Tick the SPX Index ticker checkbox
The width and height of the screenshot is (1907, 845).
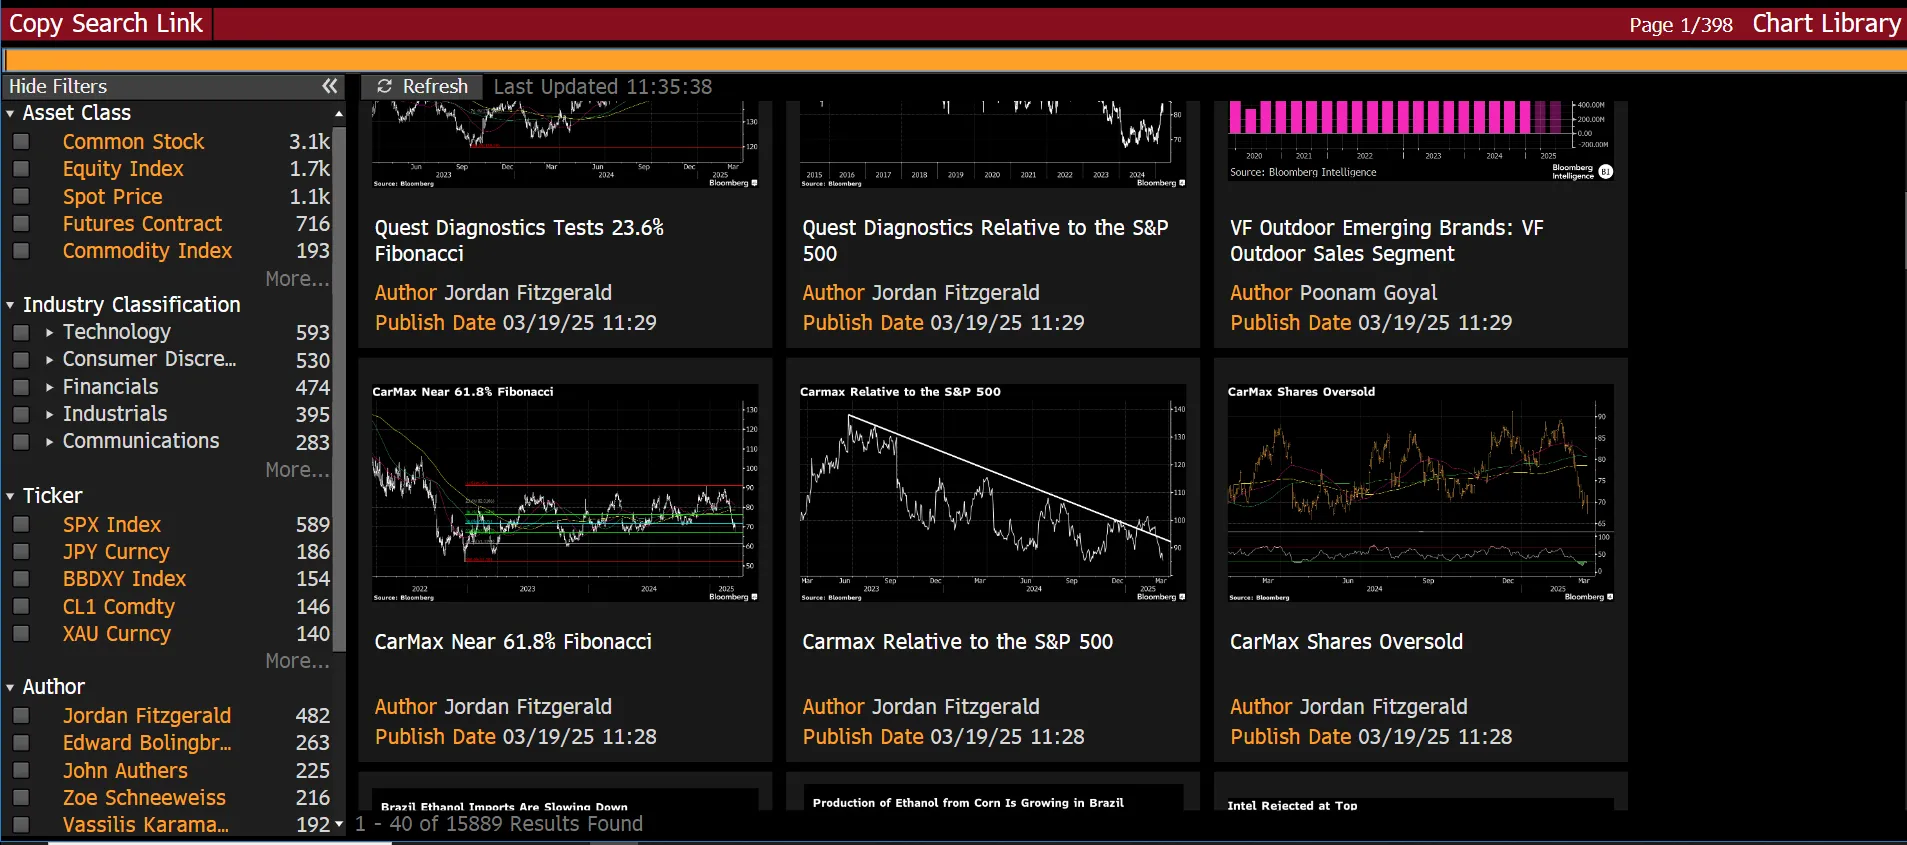[21, 525]
